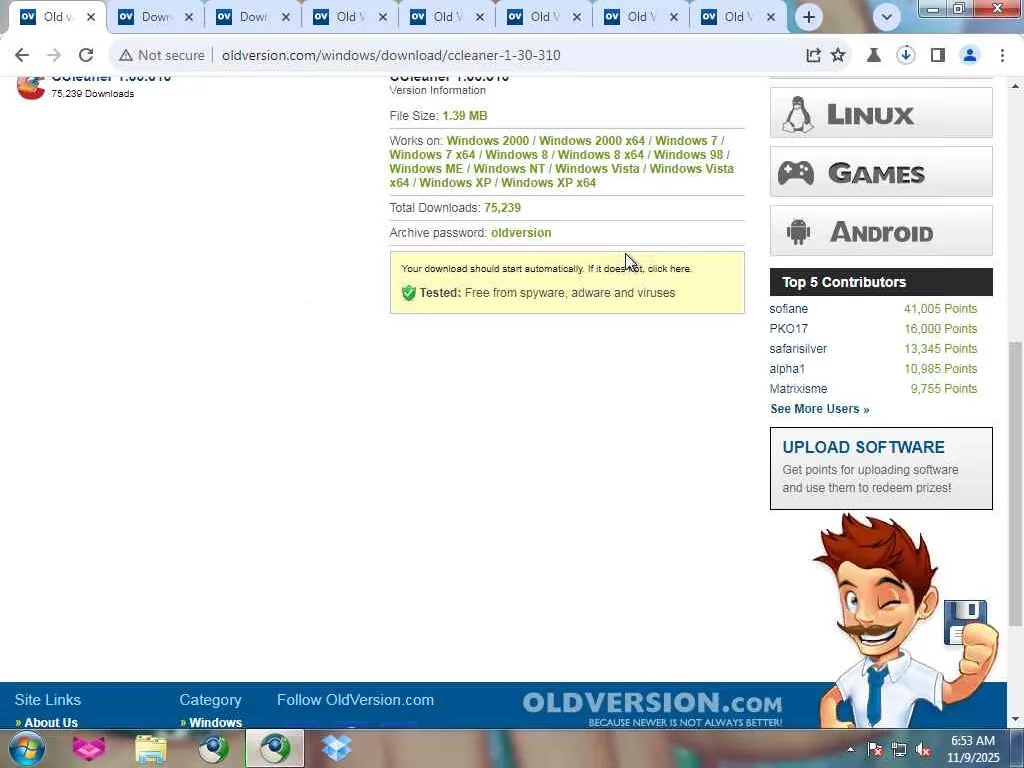Viewport: 1024px width, 768px height.
Task: Open the Android category button
Action: click(881, 231)
